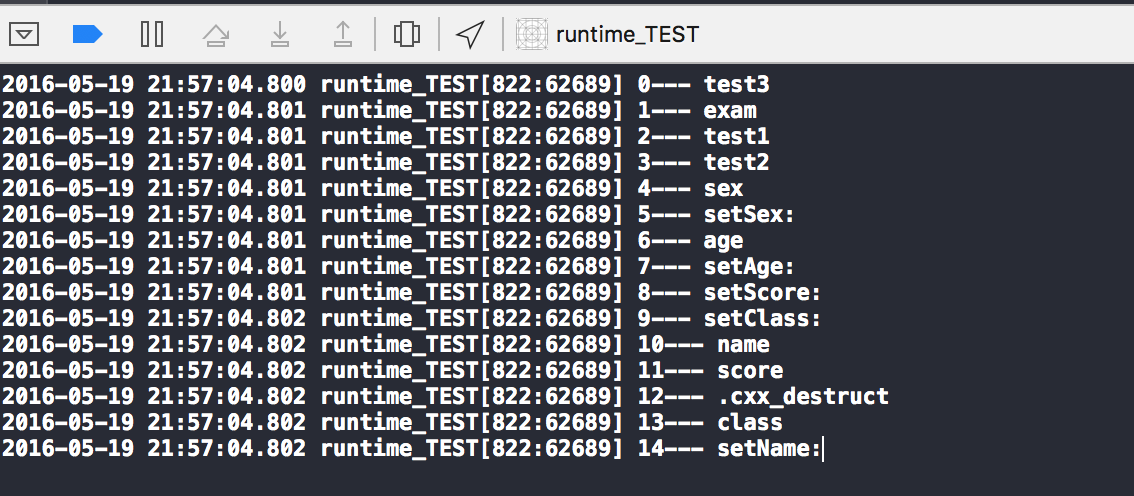This screenshot has height=496, width=1134.
Task: Place cursor after '14--- setName:'
Action: click(x=823, y=450)
